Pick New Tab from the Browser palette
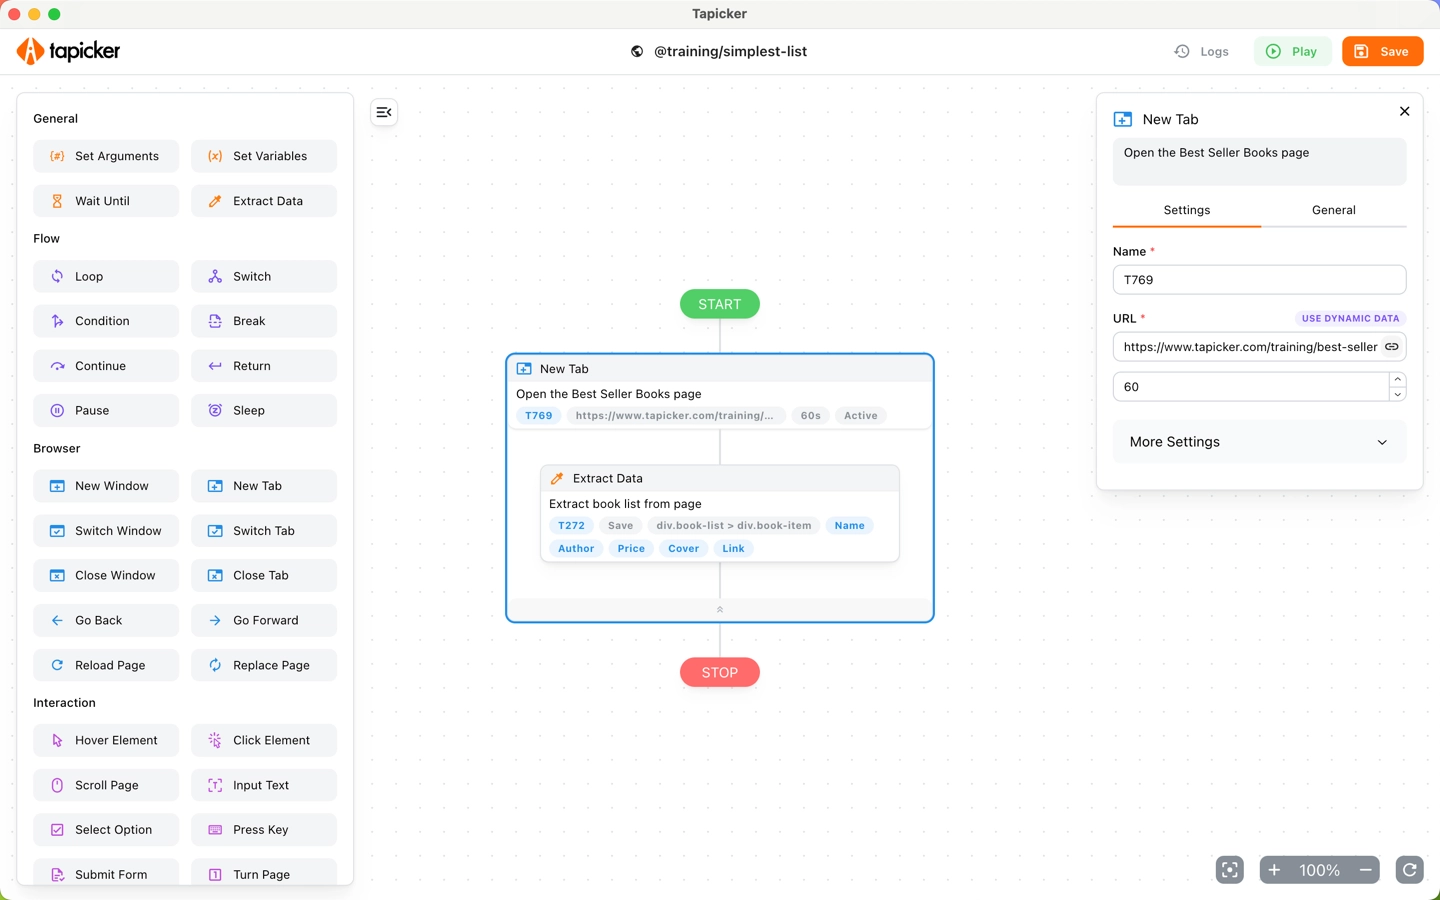The height and width of the screenshot is (900, 1440). pyautogui.click(x=264, y=486)
